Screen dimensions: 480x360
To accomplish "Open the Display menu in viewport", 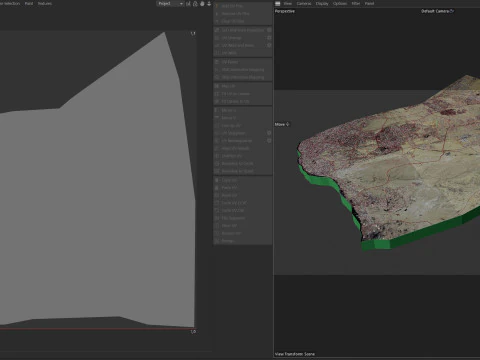I will [322, 4].
